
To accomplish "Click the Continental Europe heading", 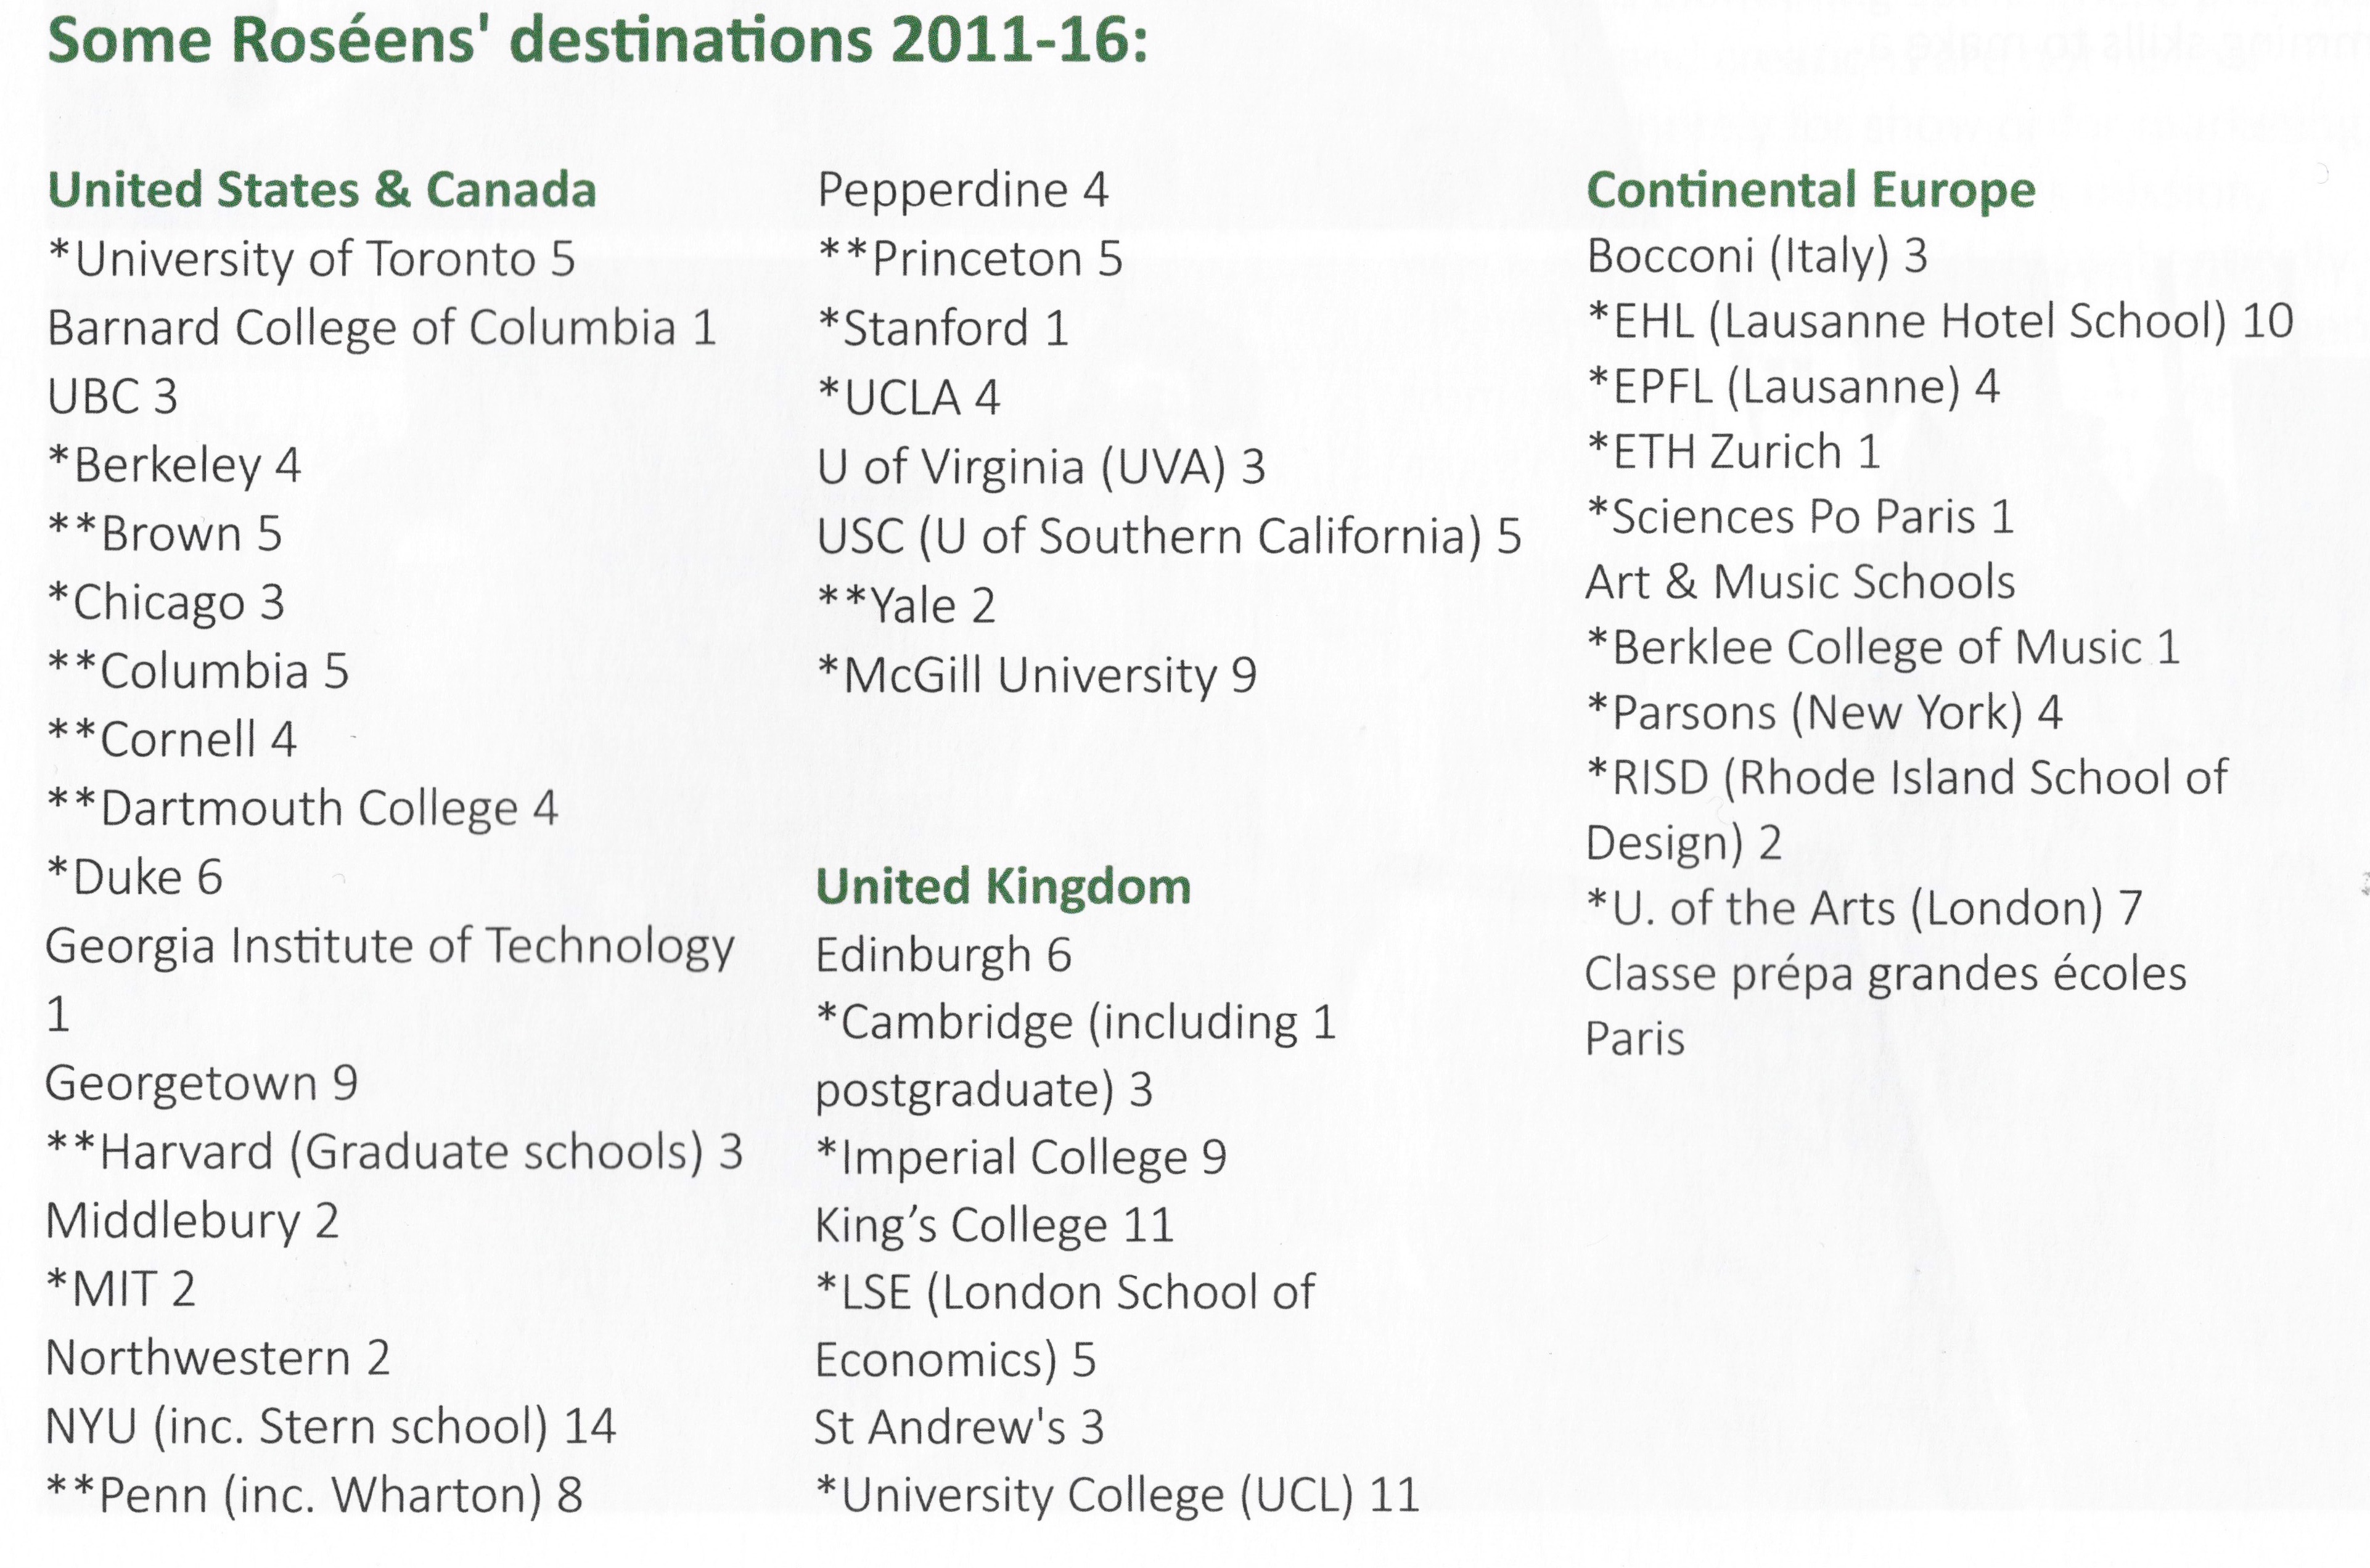I will point(1811,190).
